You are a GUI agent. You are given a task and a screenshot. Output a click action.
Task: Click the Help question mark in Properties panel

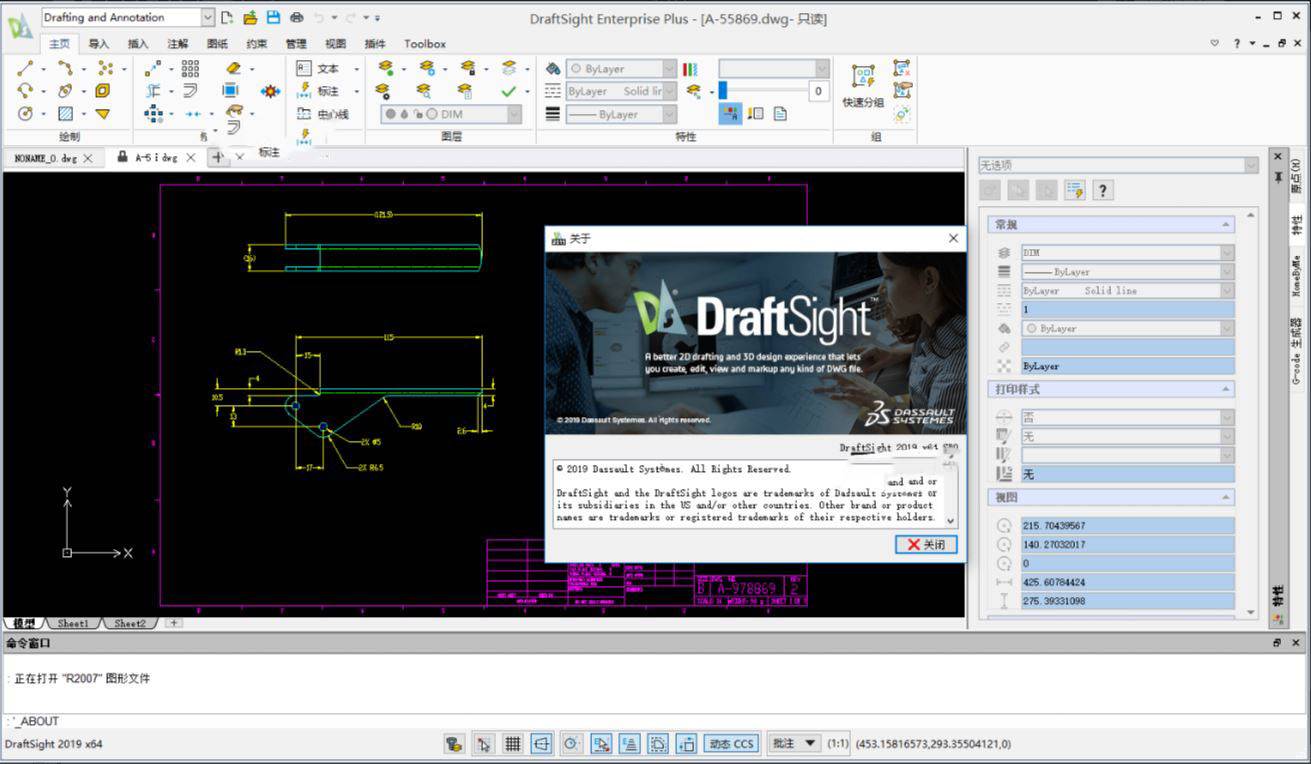1102,190
